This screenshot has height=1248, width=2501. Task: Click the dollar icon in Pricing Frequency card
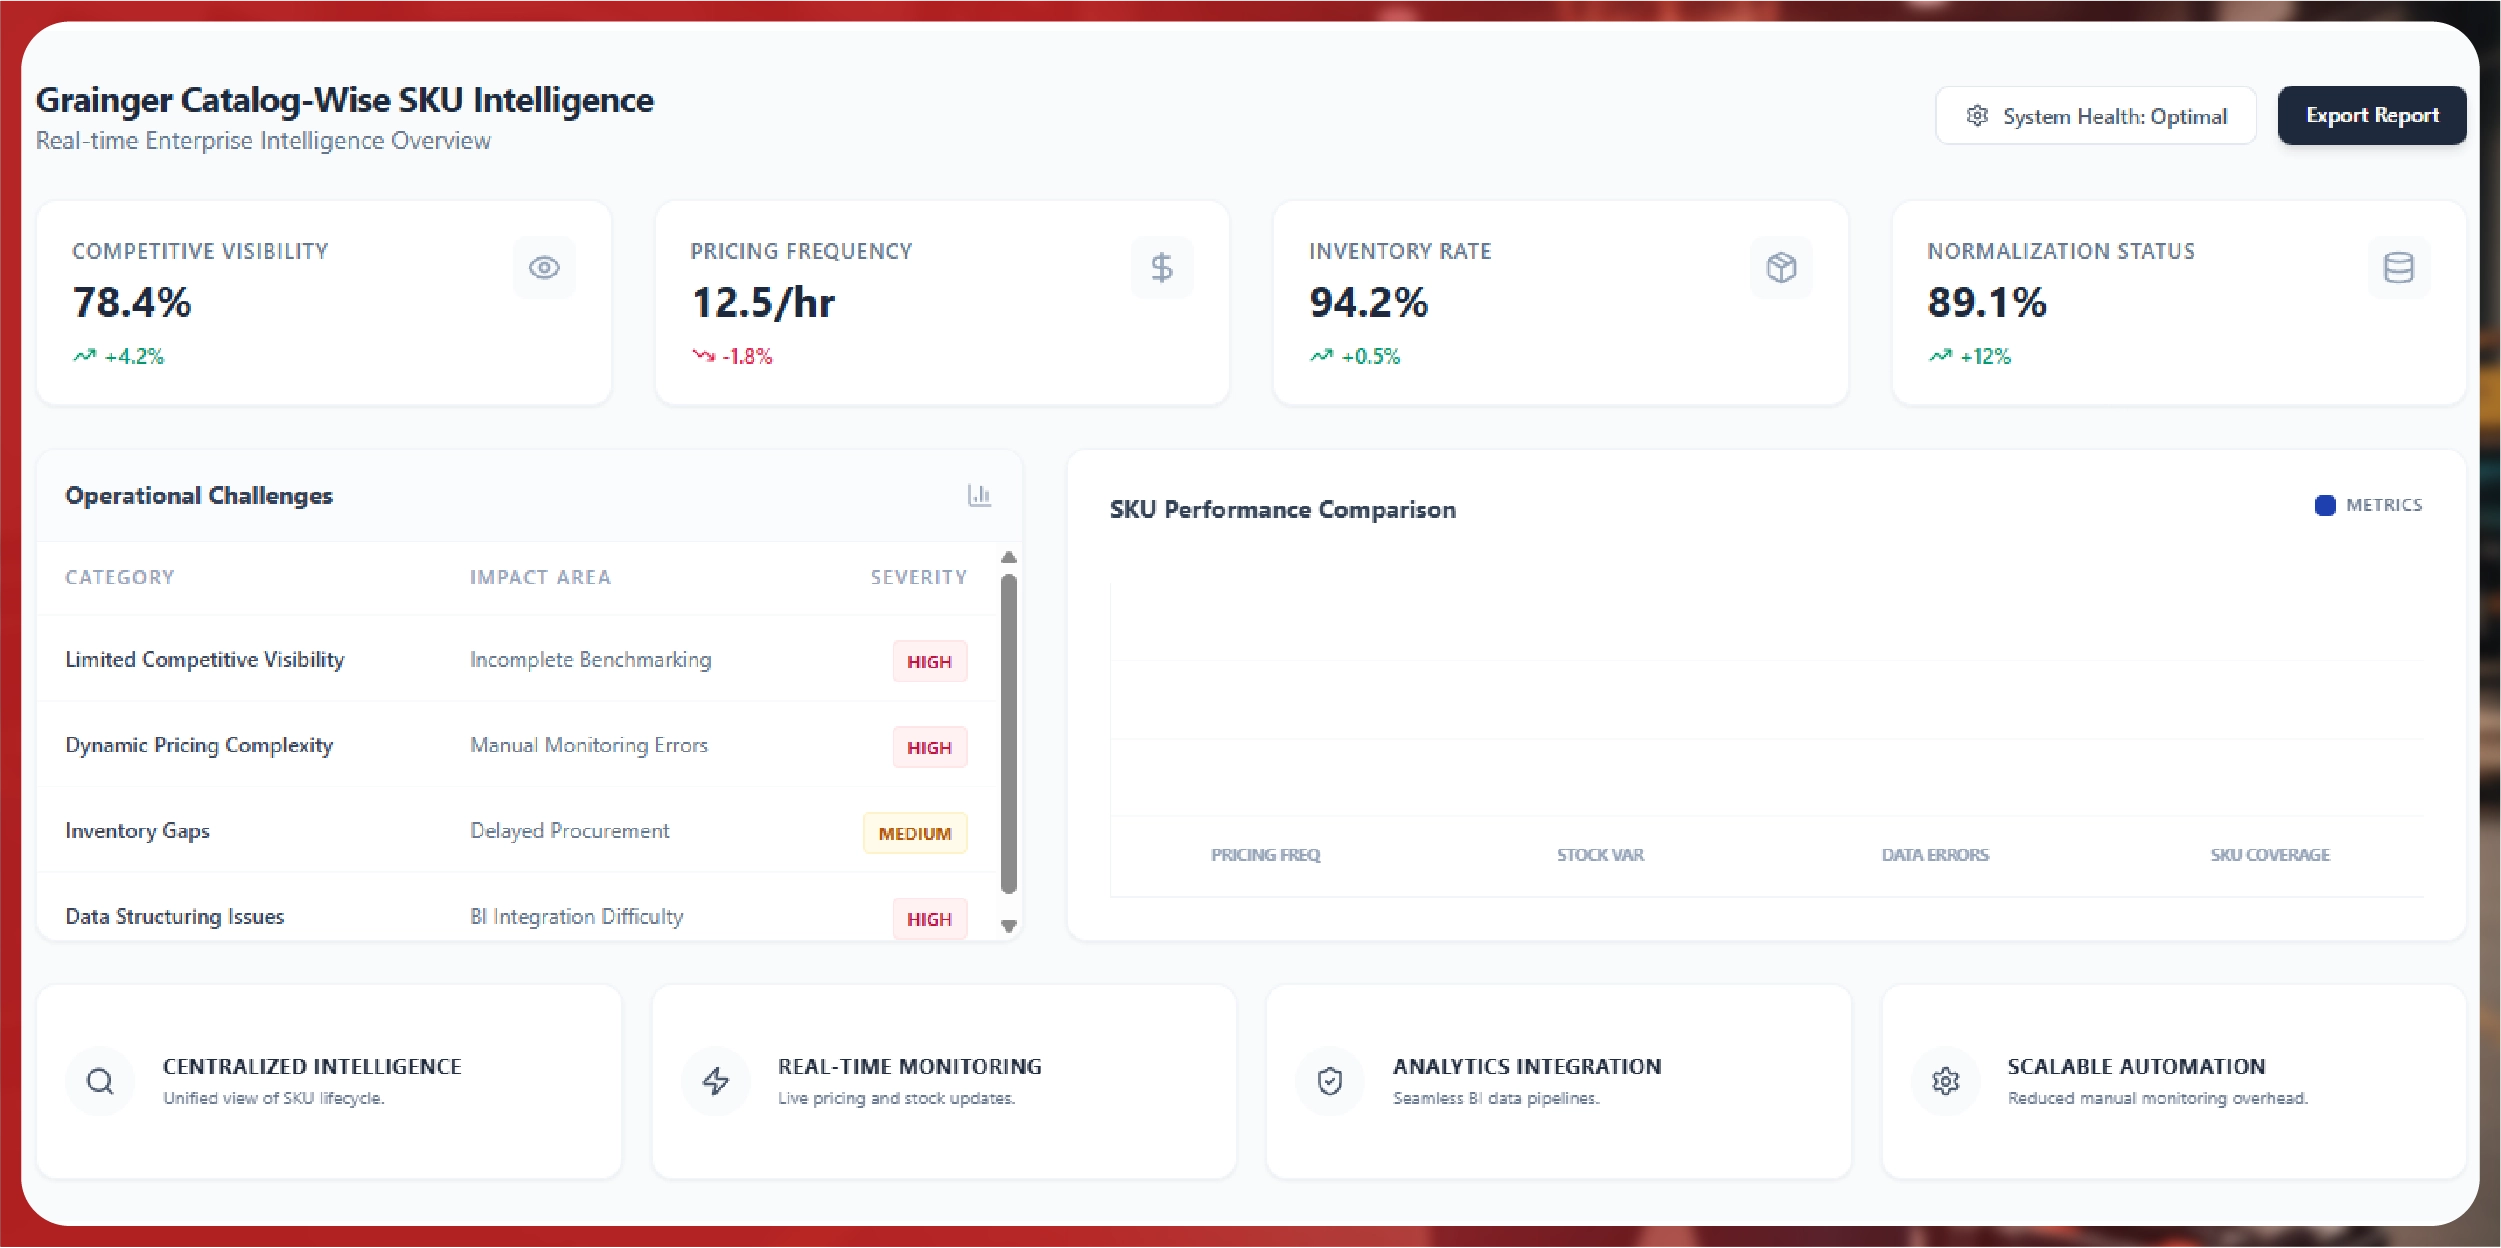pyautogui.click(x=1161, y=267)
